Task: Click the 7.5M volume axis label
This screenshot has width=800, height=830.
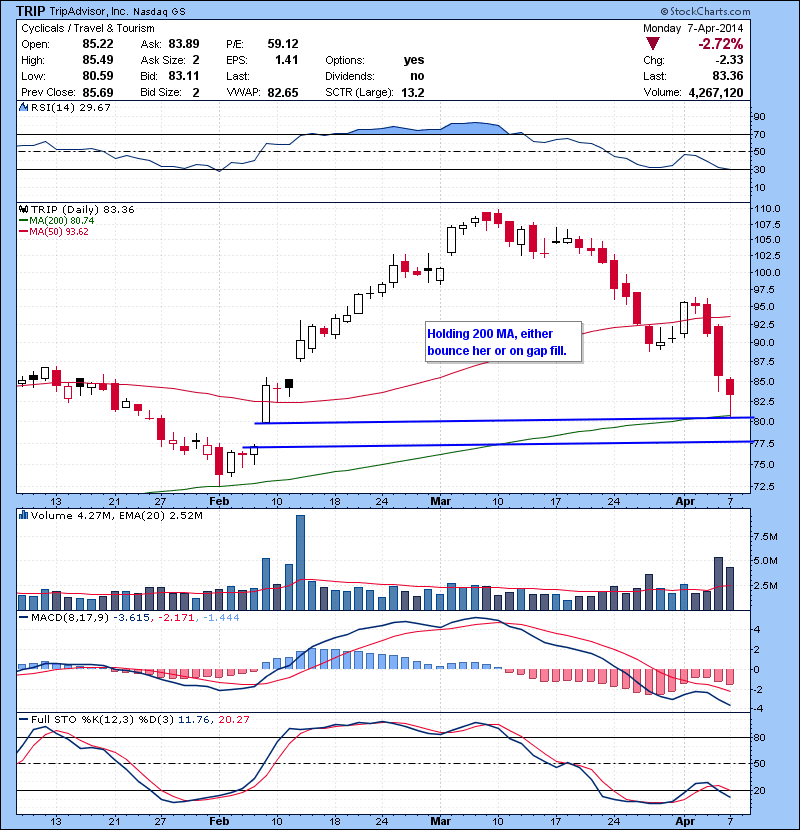Action: point(766,537)
